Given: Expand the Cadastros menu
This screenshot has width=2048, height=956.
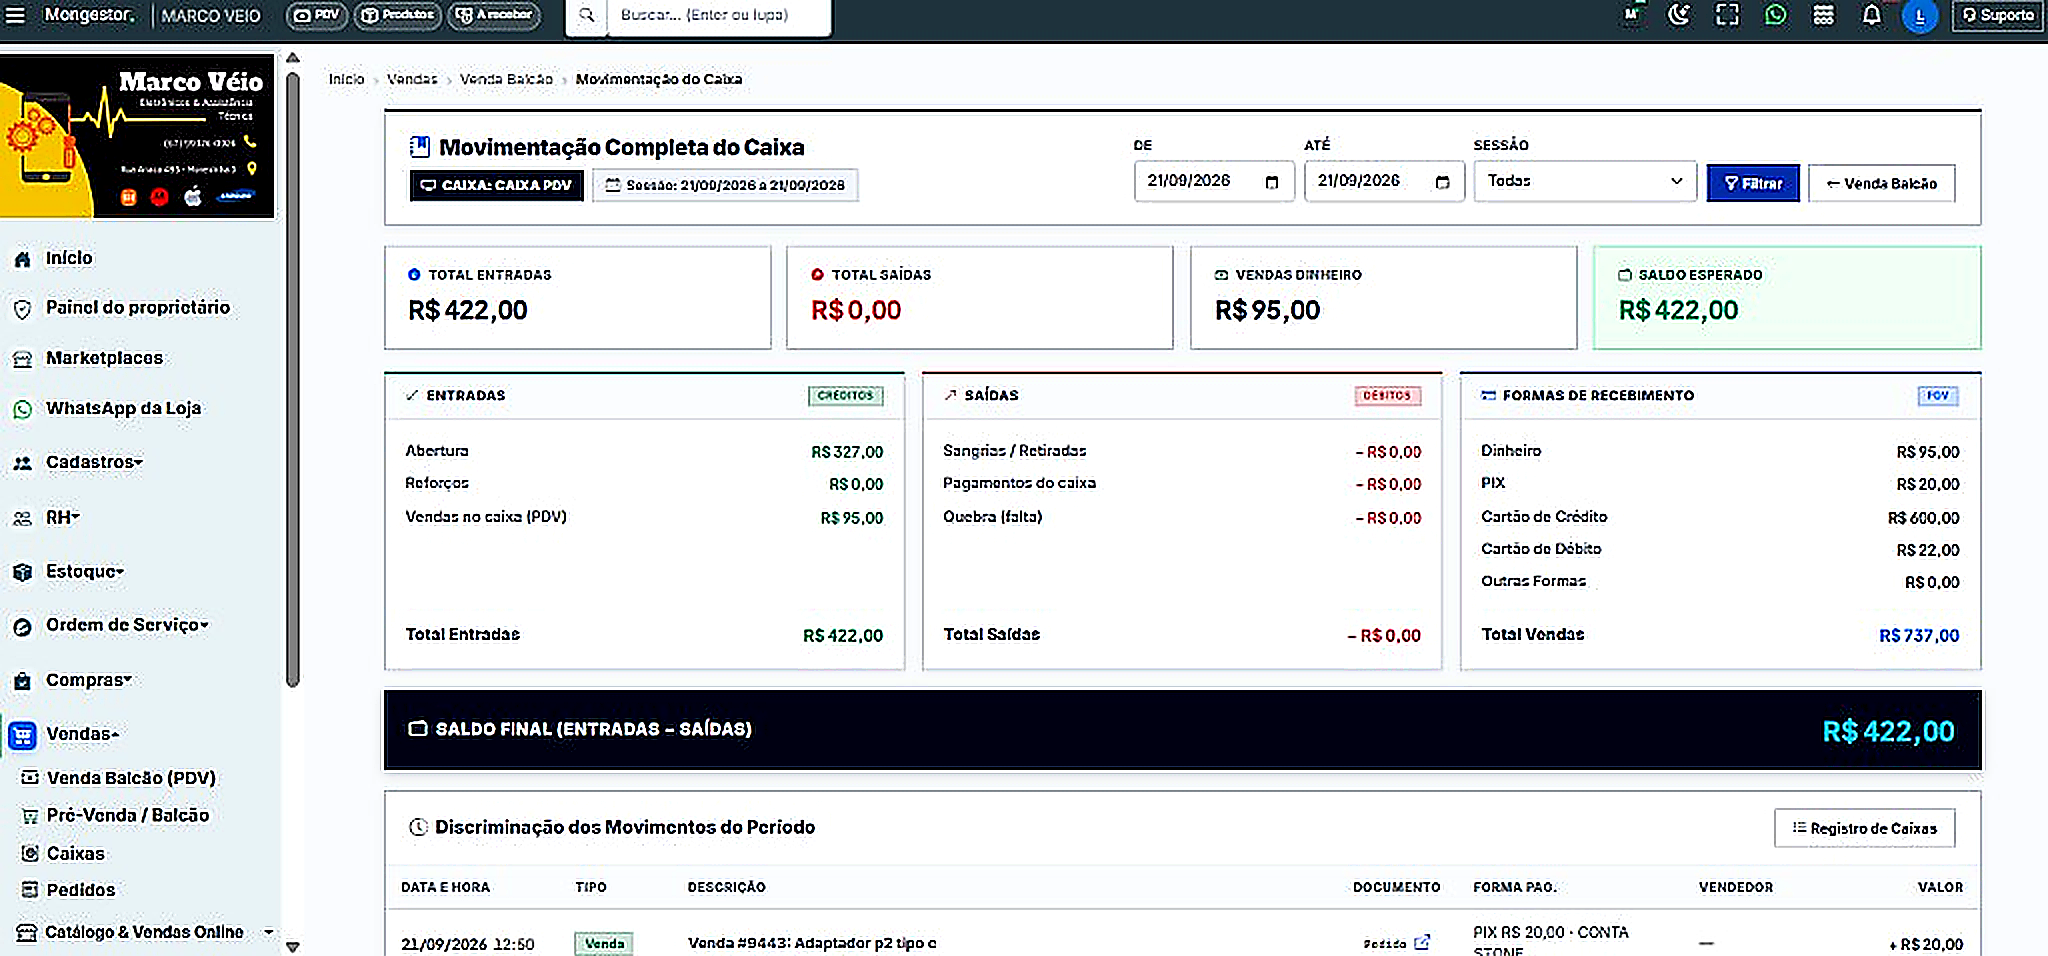Looking at the screenshot, I should pos(94,462).
